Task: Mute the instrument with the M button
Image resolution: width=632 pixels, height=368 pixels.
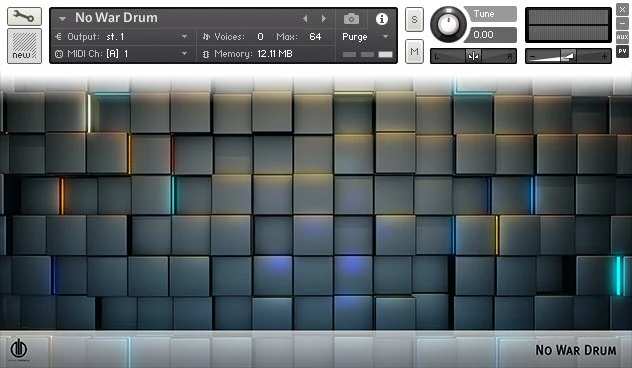Action: pos(414,51)
